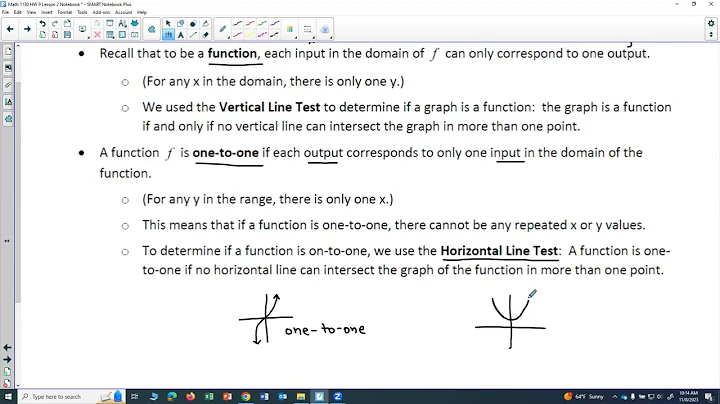Image resolution: width=720 pixels, height=404 pixels.
Task: Open Zoom from the taskbar
Action: (338, 397)
